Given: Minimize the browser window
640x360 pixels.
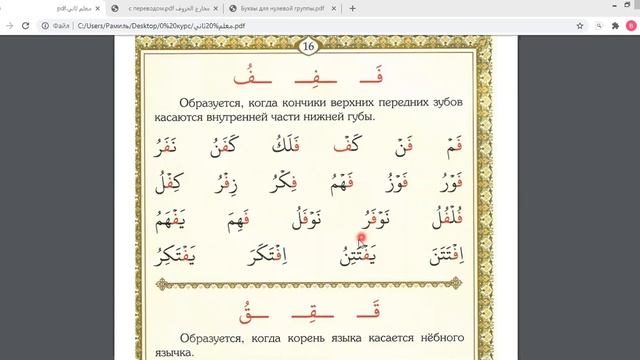Looking at the screenshot, I should pyautogui.click(x=615, y=5).
